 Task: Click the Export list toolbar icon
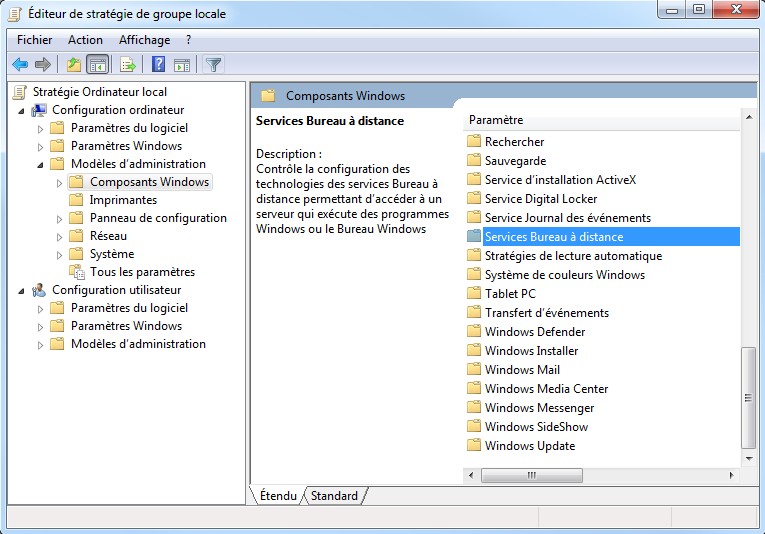[127, 65]
